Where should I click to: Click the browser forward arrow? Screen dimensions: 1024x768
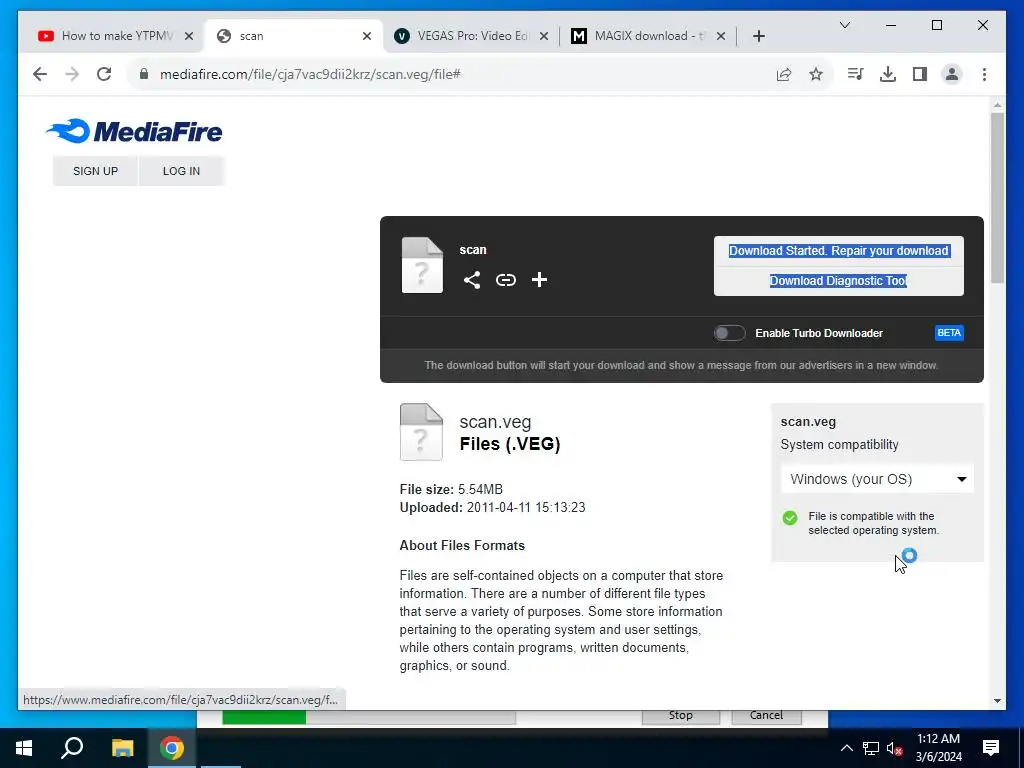tap(72, 74)
